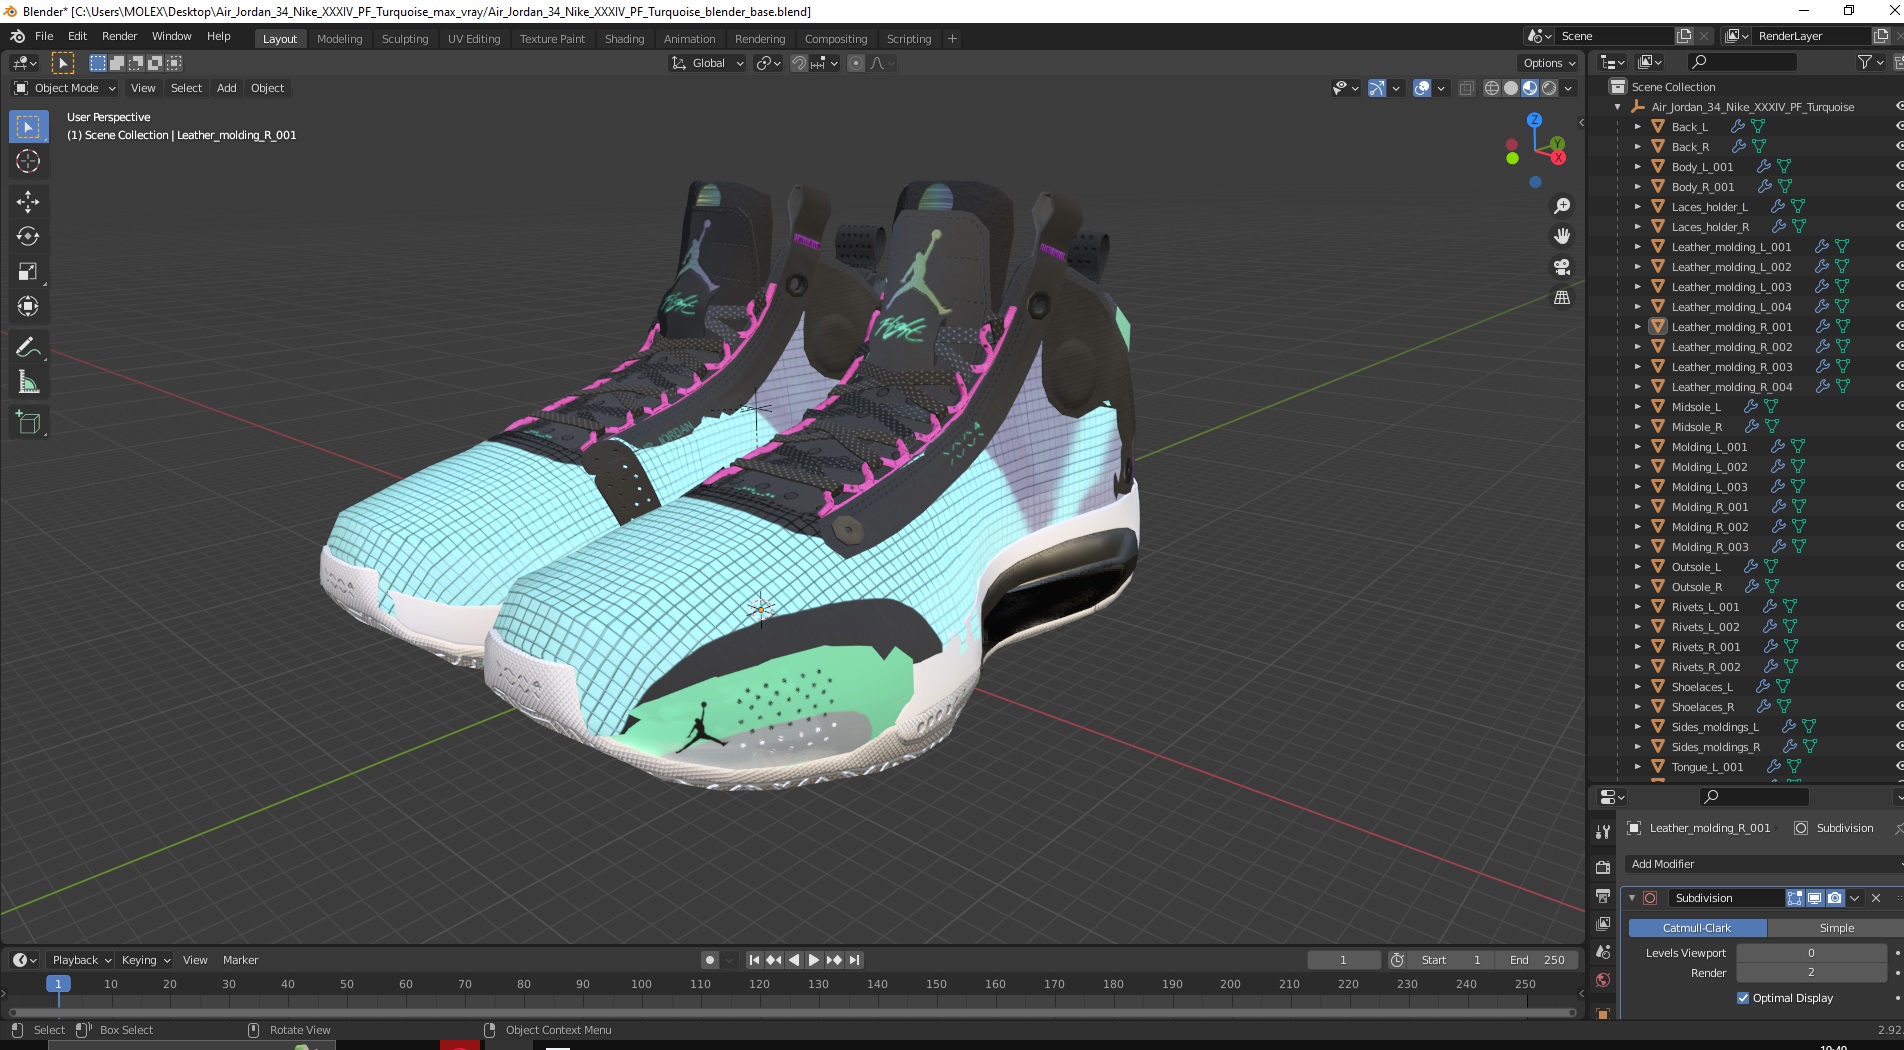Click the X axis on navigation gizmo

point(1558,158)
